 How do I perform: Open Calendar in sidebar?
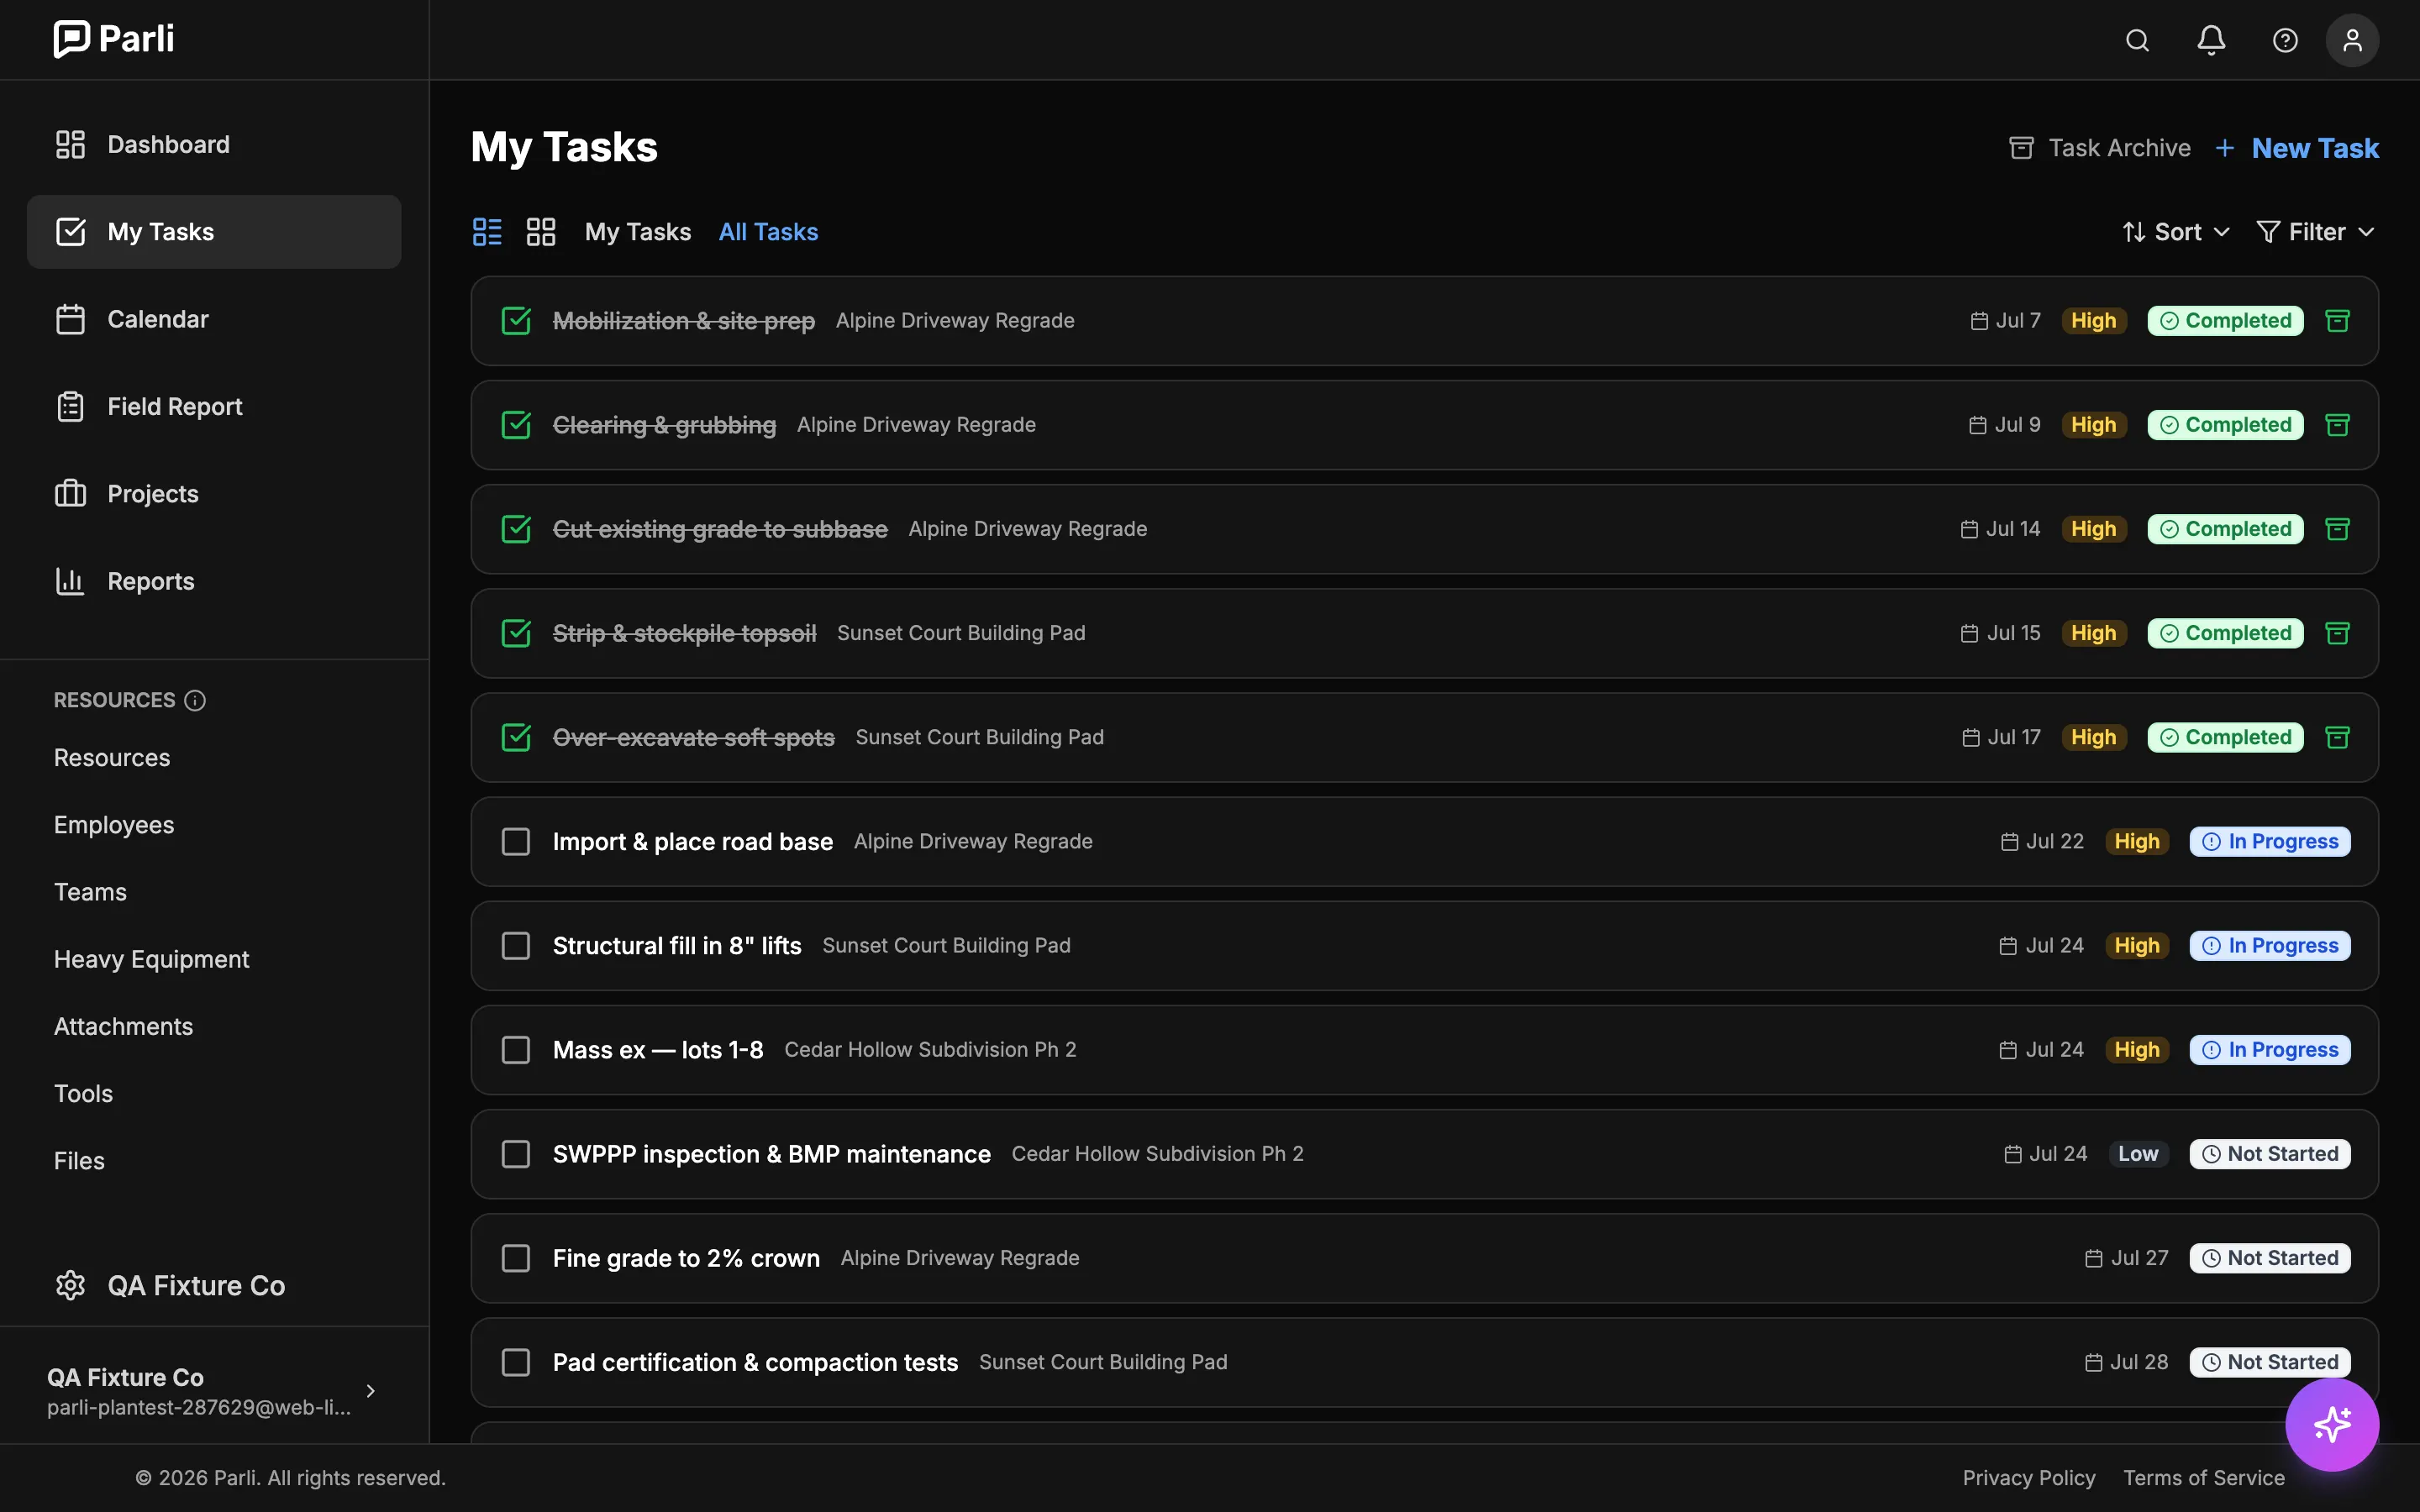214,319
